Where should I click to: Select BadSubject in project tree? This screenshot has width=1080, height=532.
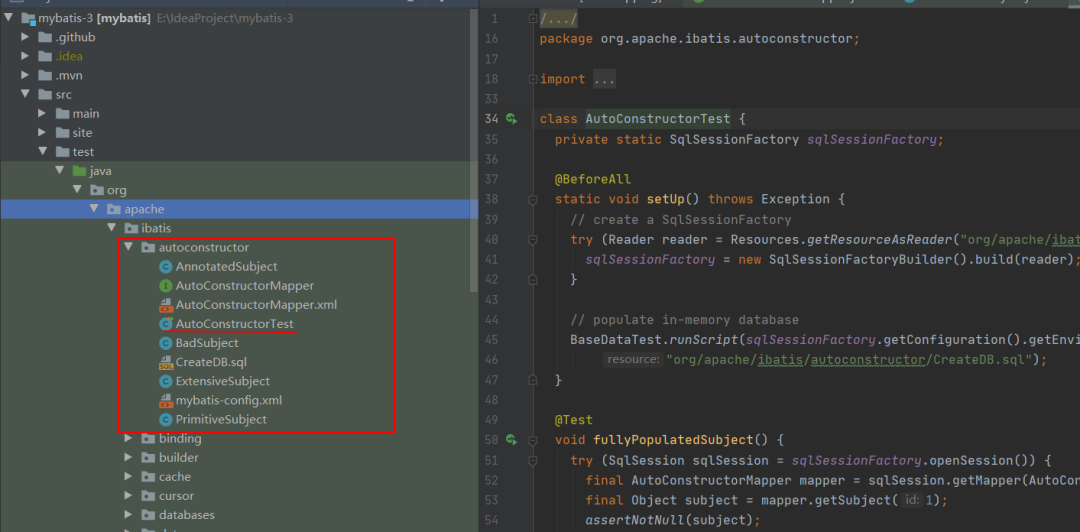[207, 342]
